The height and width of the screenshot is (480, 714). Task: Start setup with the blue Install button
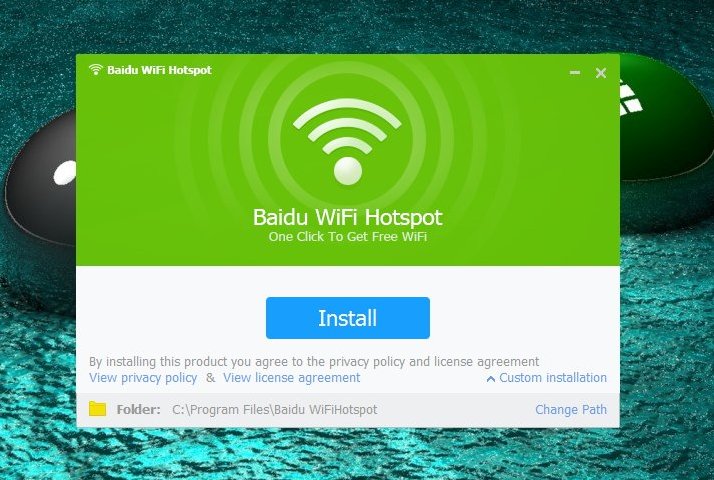[x=347, y=318]
